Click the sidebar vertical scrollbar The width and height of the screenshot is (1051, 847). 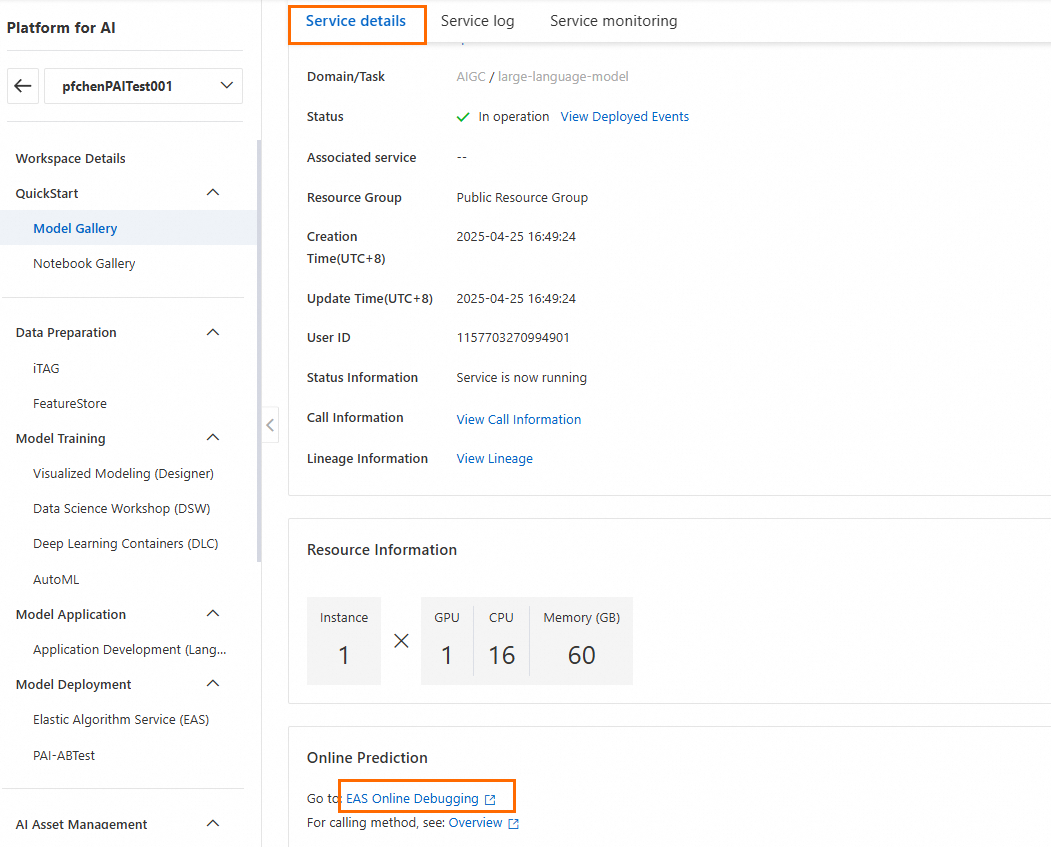coord(259,350)
